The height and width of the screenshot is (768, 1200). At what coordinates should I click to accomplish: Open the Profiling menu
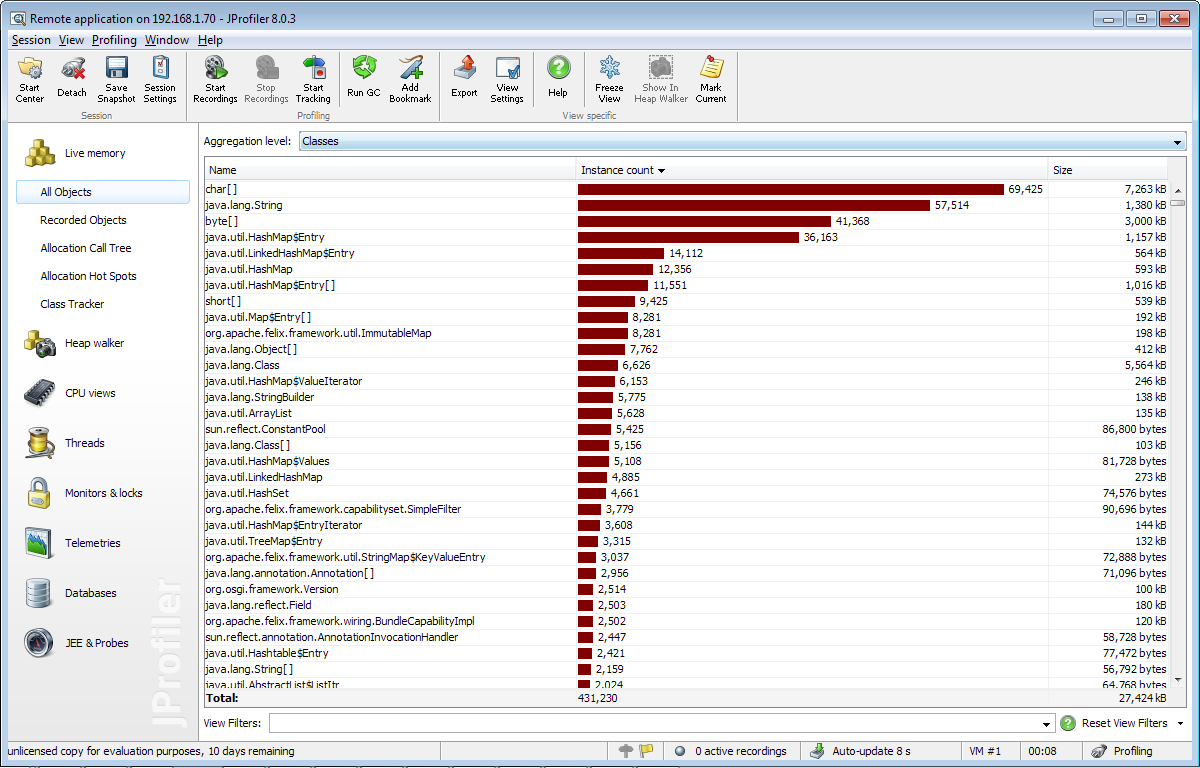pyautogui.click(x=114, y=40)
